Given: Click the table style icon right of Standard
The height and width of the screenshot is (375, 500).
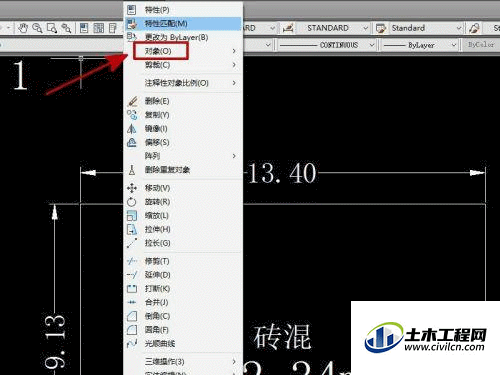Looking at the screenshot, I should pos(474,28).
